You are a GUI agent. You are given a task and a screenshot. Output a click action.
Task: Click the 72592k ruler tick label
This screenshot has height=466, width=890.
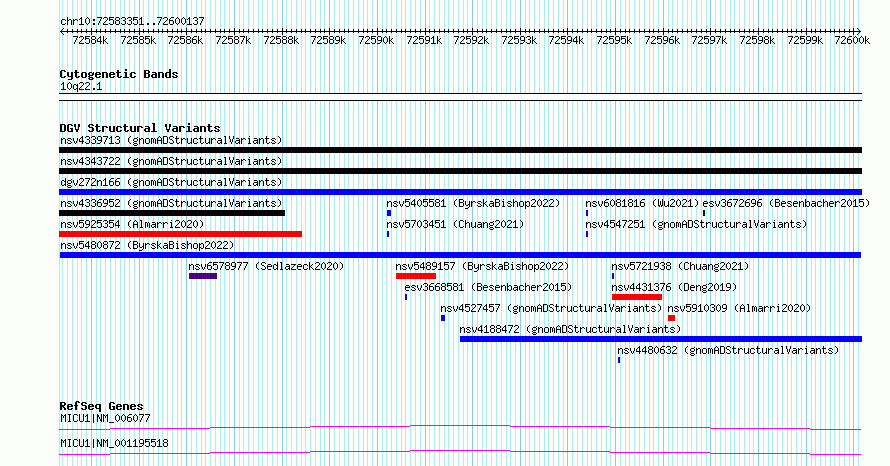[471, 40]
